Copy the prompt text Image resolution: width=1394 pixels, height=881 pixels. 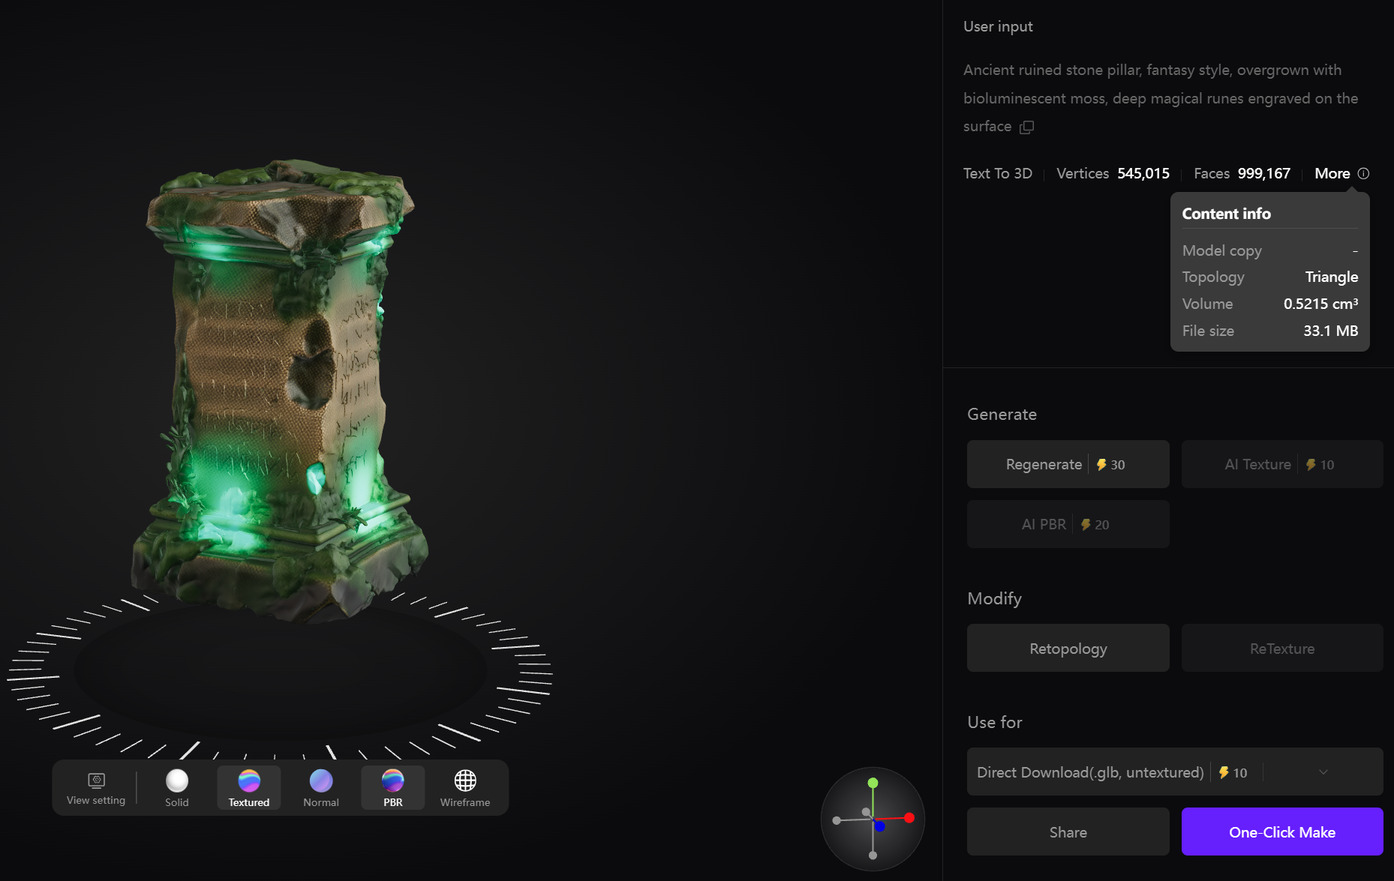point(1027,126)
